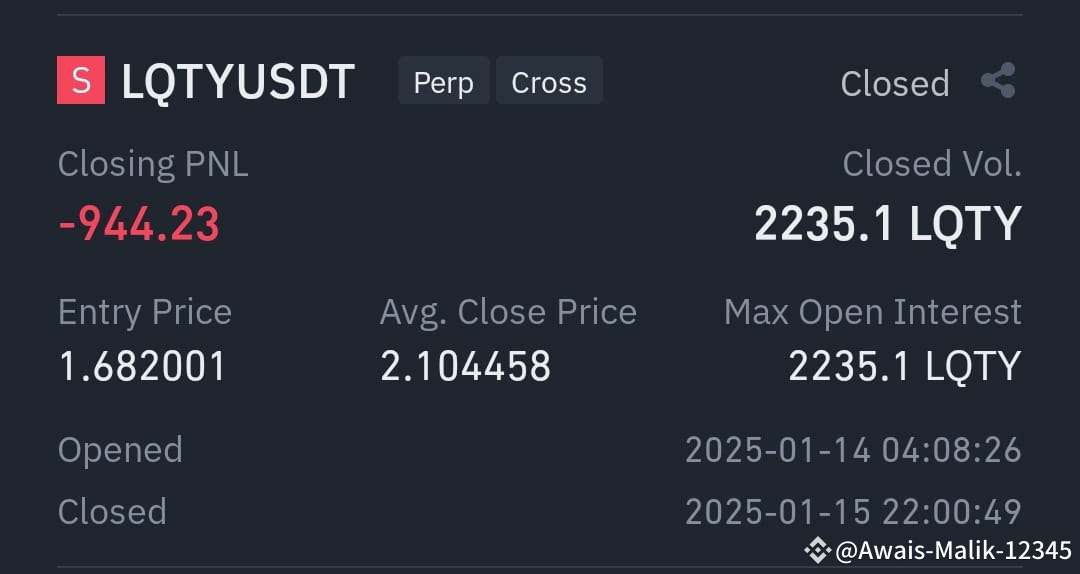
Task: Open the LQTYUSDT pair title
Action: pyautogui.click(x=238, y=81)
